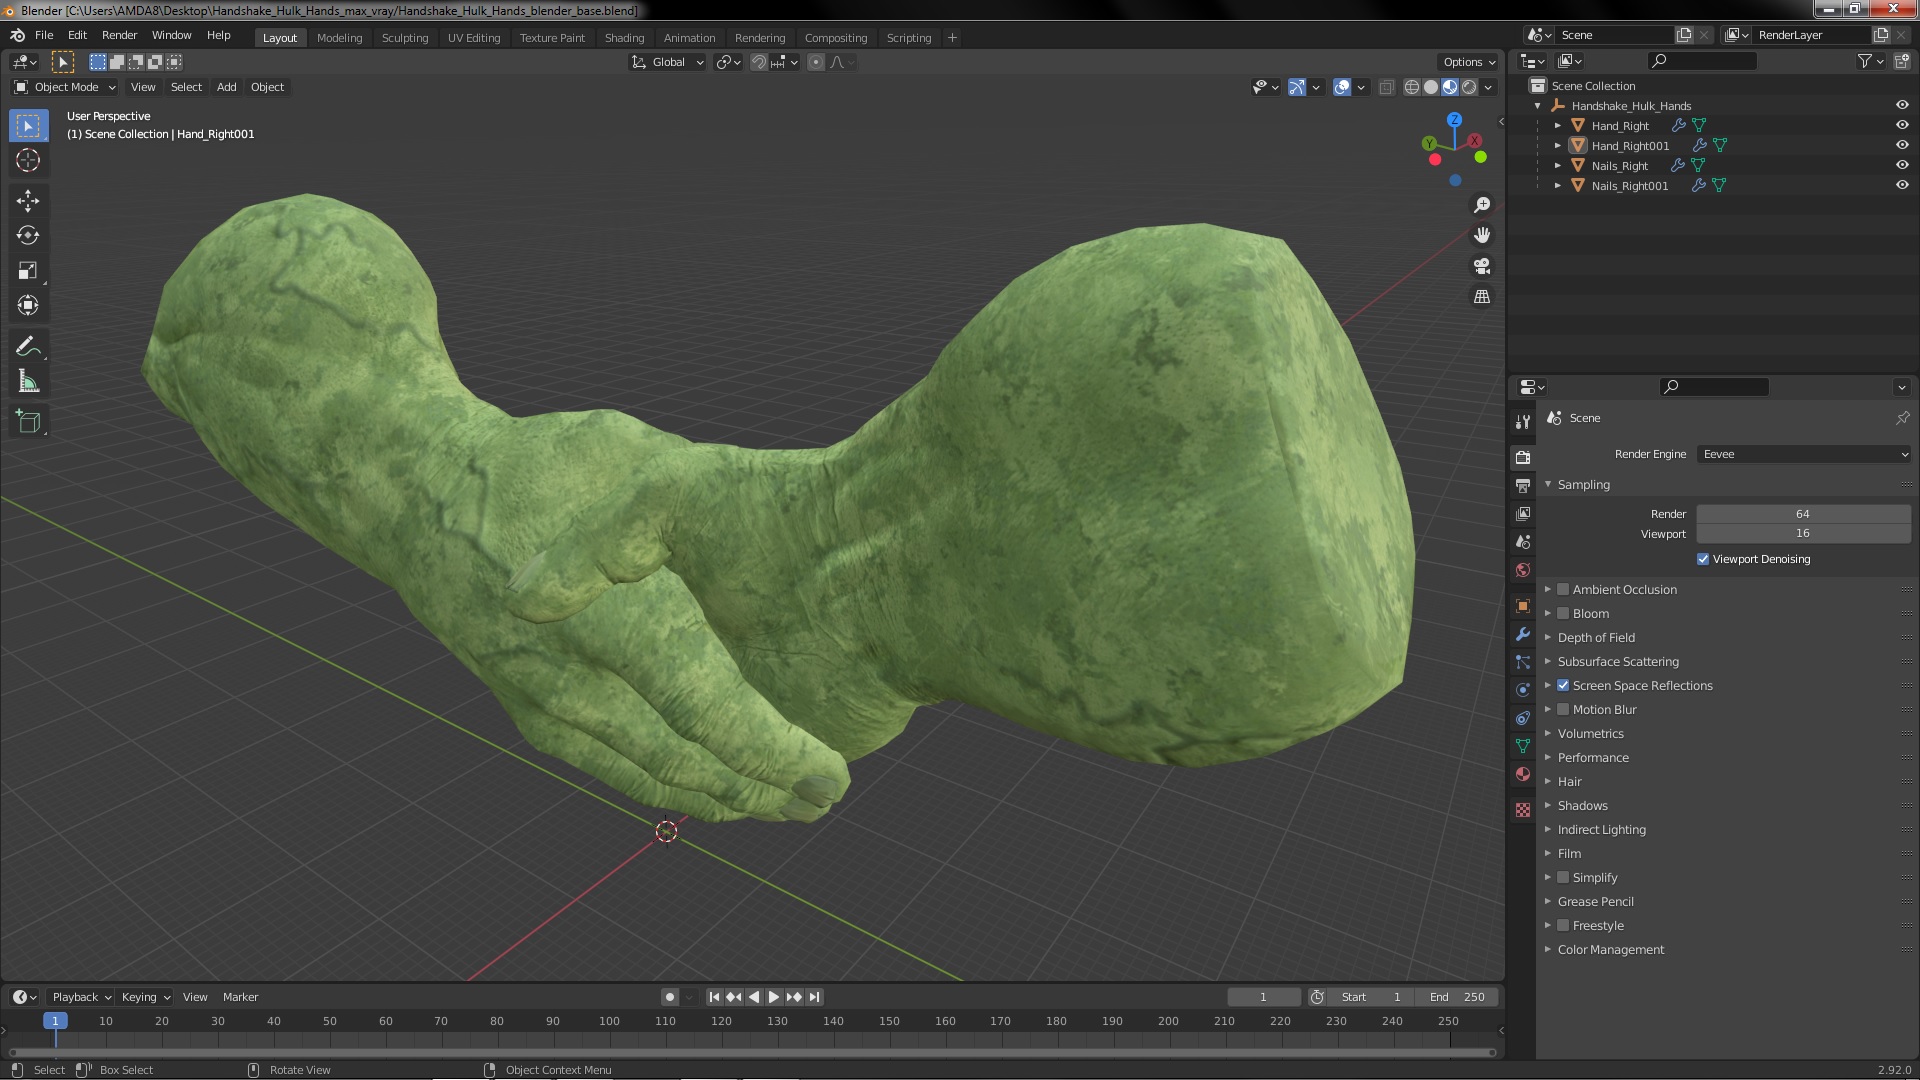The height and width of the screenshot is (1080, 1920).
Task: Select the Measure tool
Action: coord(28,381)
